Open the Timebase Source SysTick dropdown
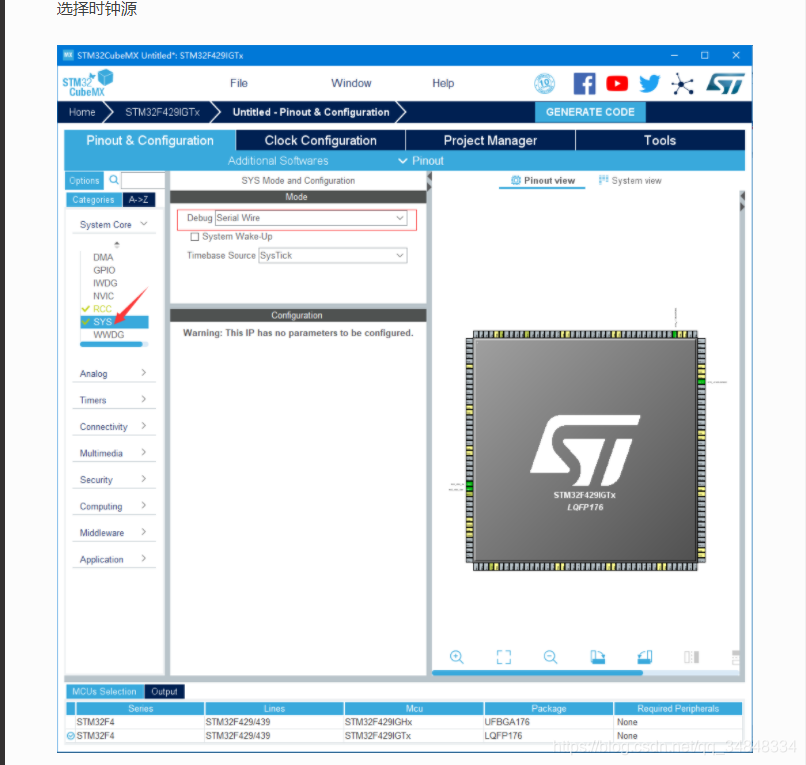The height and width of the screenshot is (765, 806). (333, 256)
